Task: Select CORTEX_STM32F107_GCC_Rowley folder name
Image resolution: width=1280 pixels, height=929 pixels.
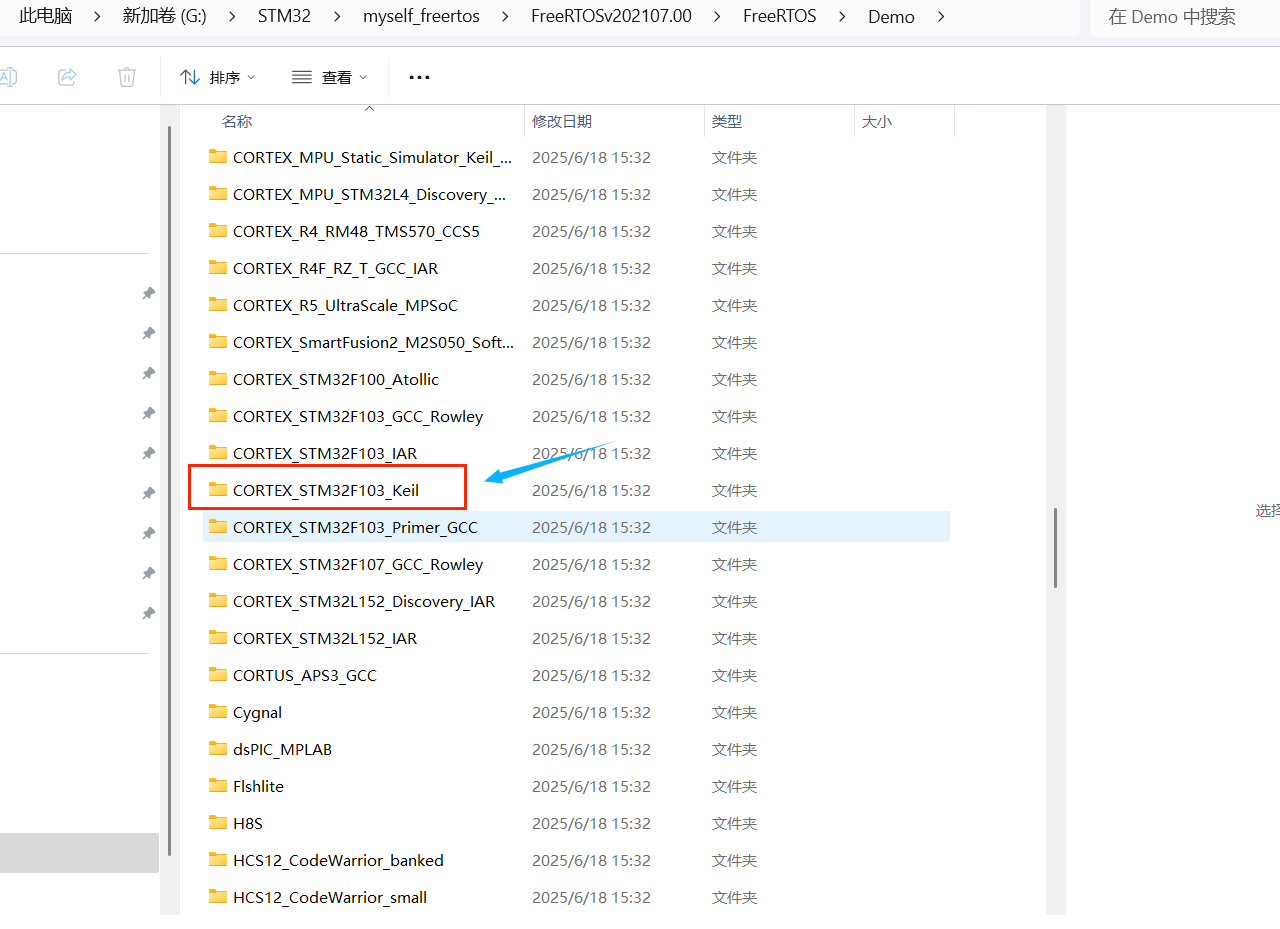Action: click(x=358, y=564)
